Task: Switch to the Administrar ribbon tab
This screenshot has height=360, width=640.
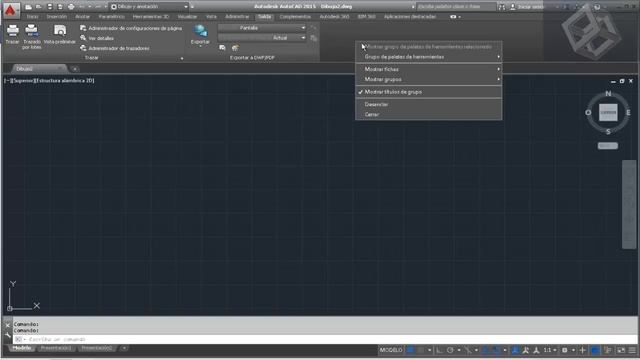Action: 237,17
